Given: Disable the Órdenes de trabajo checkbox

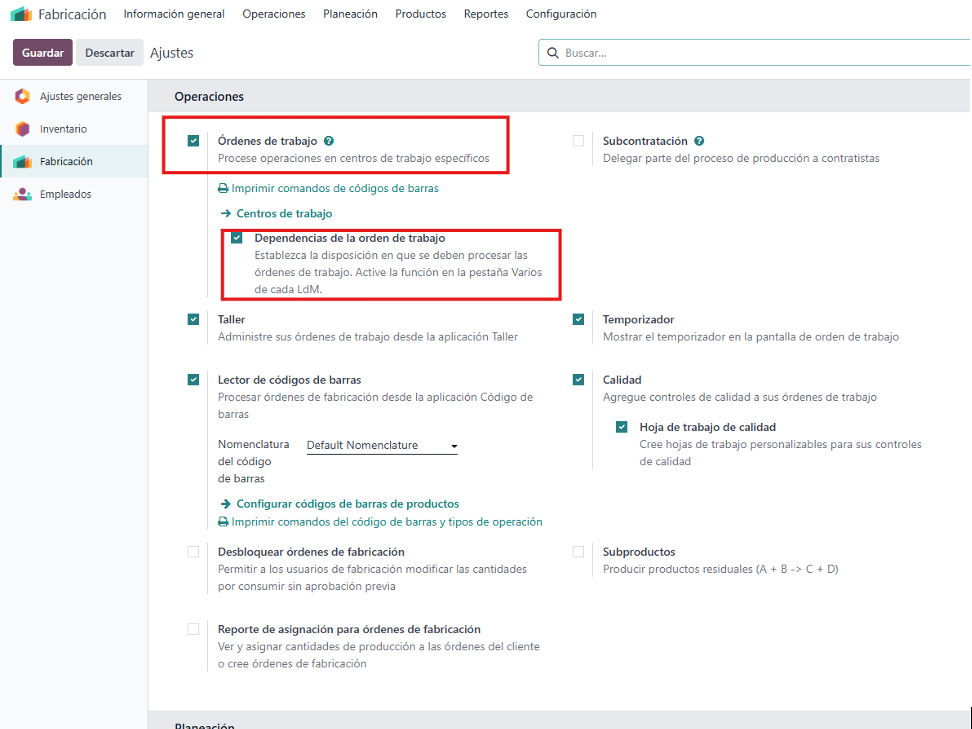Looking at the screenshot, I should tap(193, 141).
